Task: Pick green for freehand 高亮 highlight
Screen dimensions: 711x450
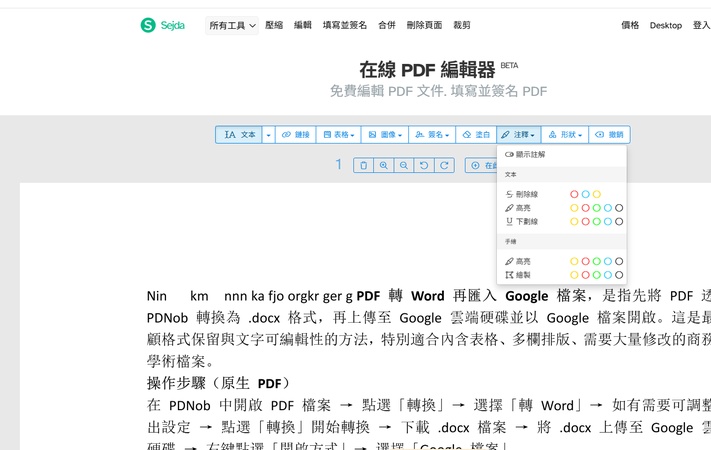Action: tap(597, 261)
